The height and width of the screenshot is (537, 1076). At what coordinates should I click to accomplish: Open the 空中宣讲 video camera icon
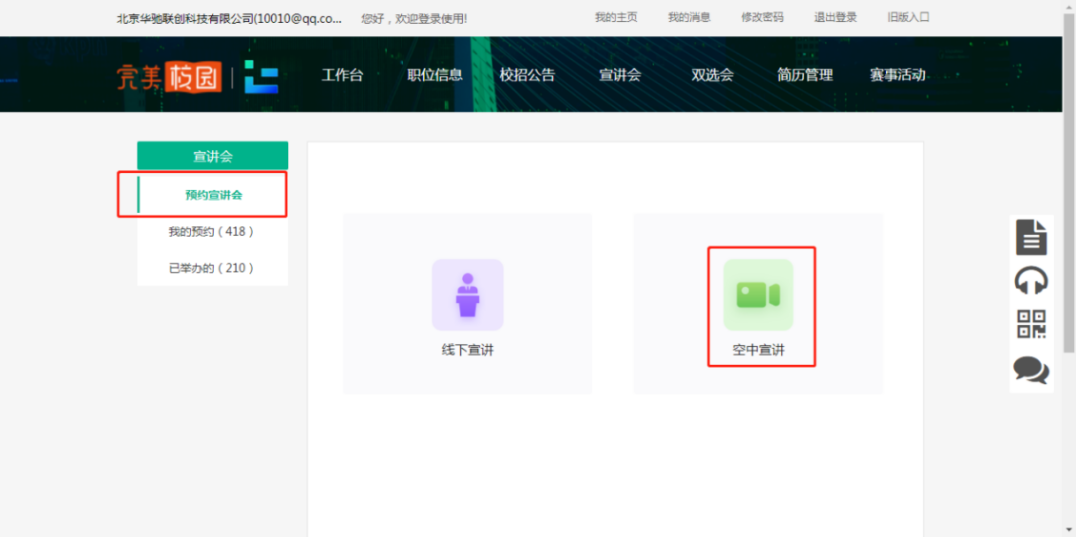pyautogui.click(x=758, y=295)
